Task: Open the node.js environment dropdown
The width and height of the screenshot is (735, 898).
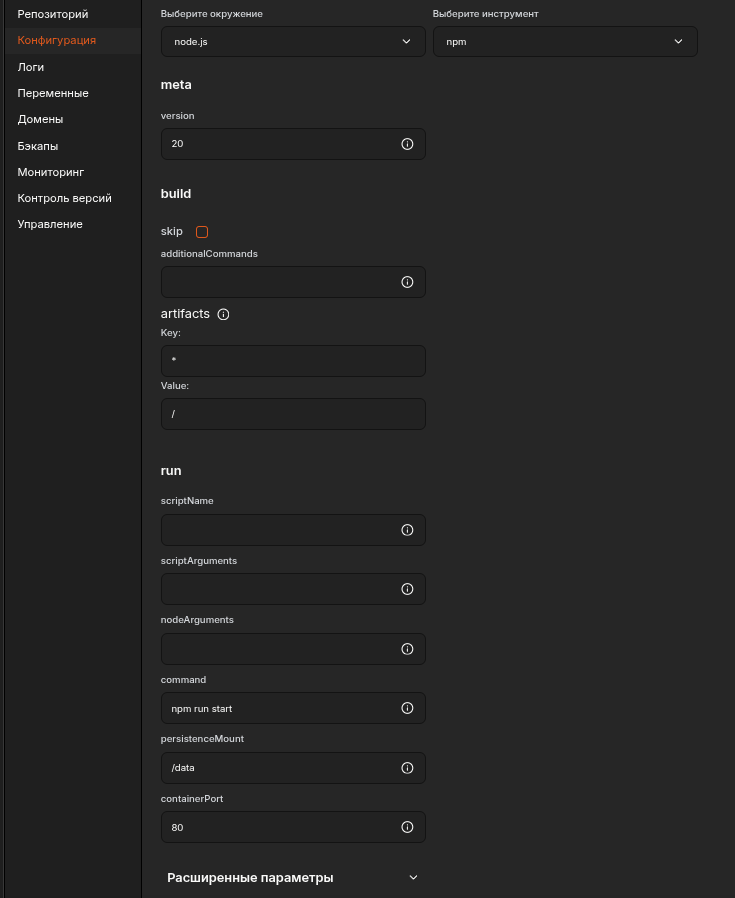Action: [293, 41]
